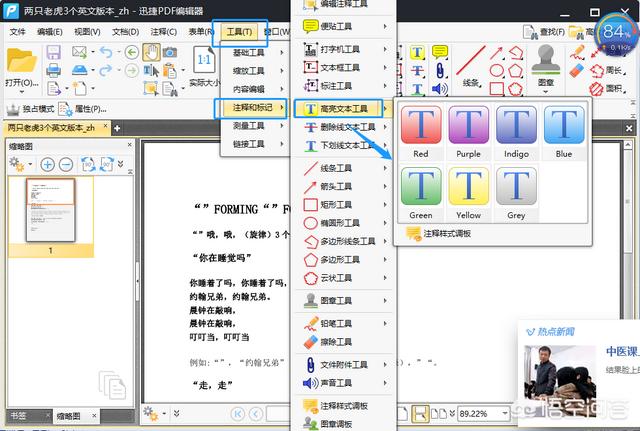Click the 打开(O) folder icon
The height and width of the screenshot is (431, 640).
22,61
